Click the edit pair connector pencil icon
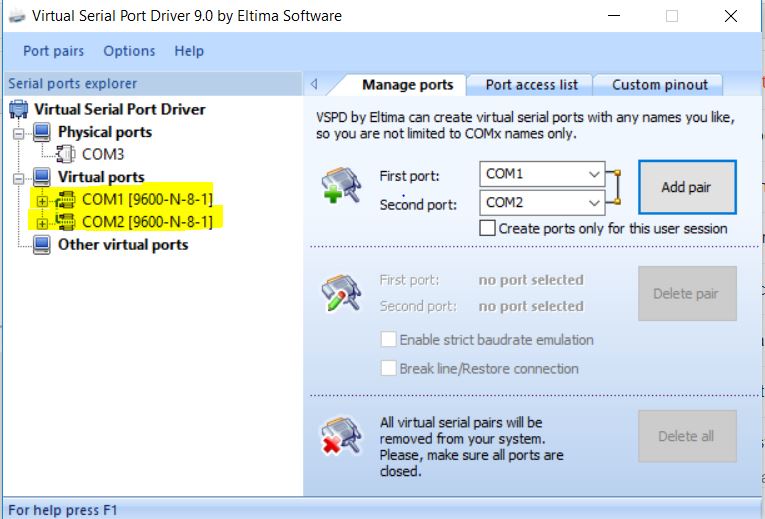 point(341,293)
